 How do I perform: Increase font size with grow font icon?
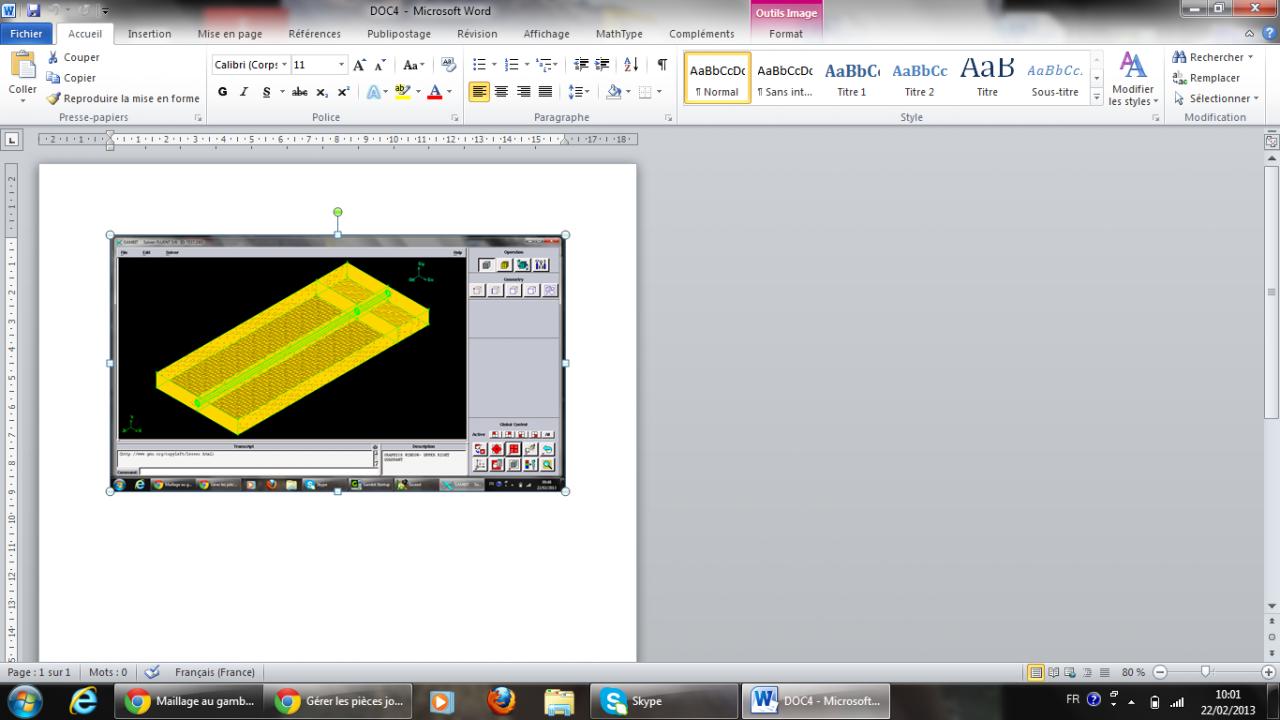[360, 65]
